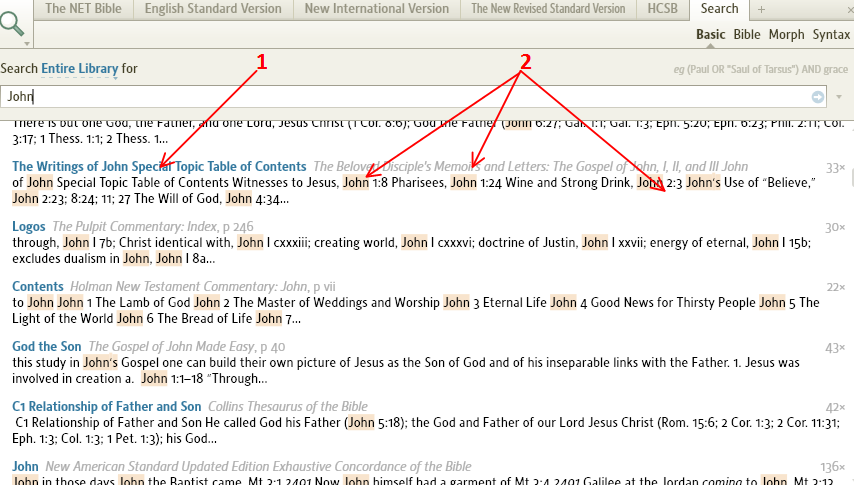The width and height of the screenshot is (854, 485).
Task: Click 'The Gospel of John Made Easy, p 40'
Action: (187, 346)
